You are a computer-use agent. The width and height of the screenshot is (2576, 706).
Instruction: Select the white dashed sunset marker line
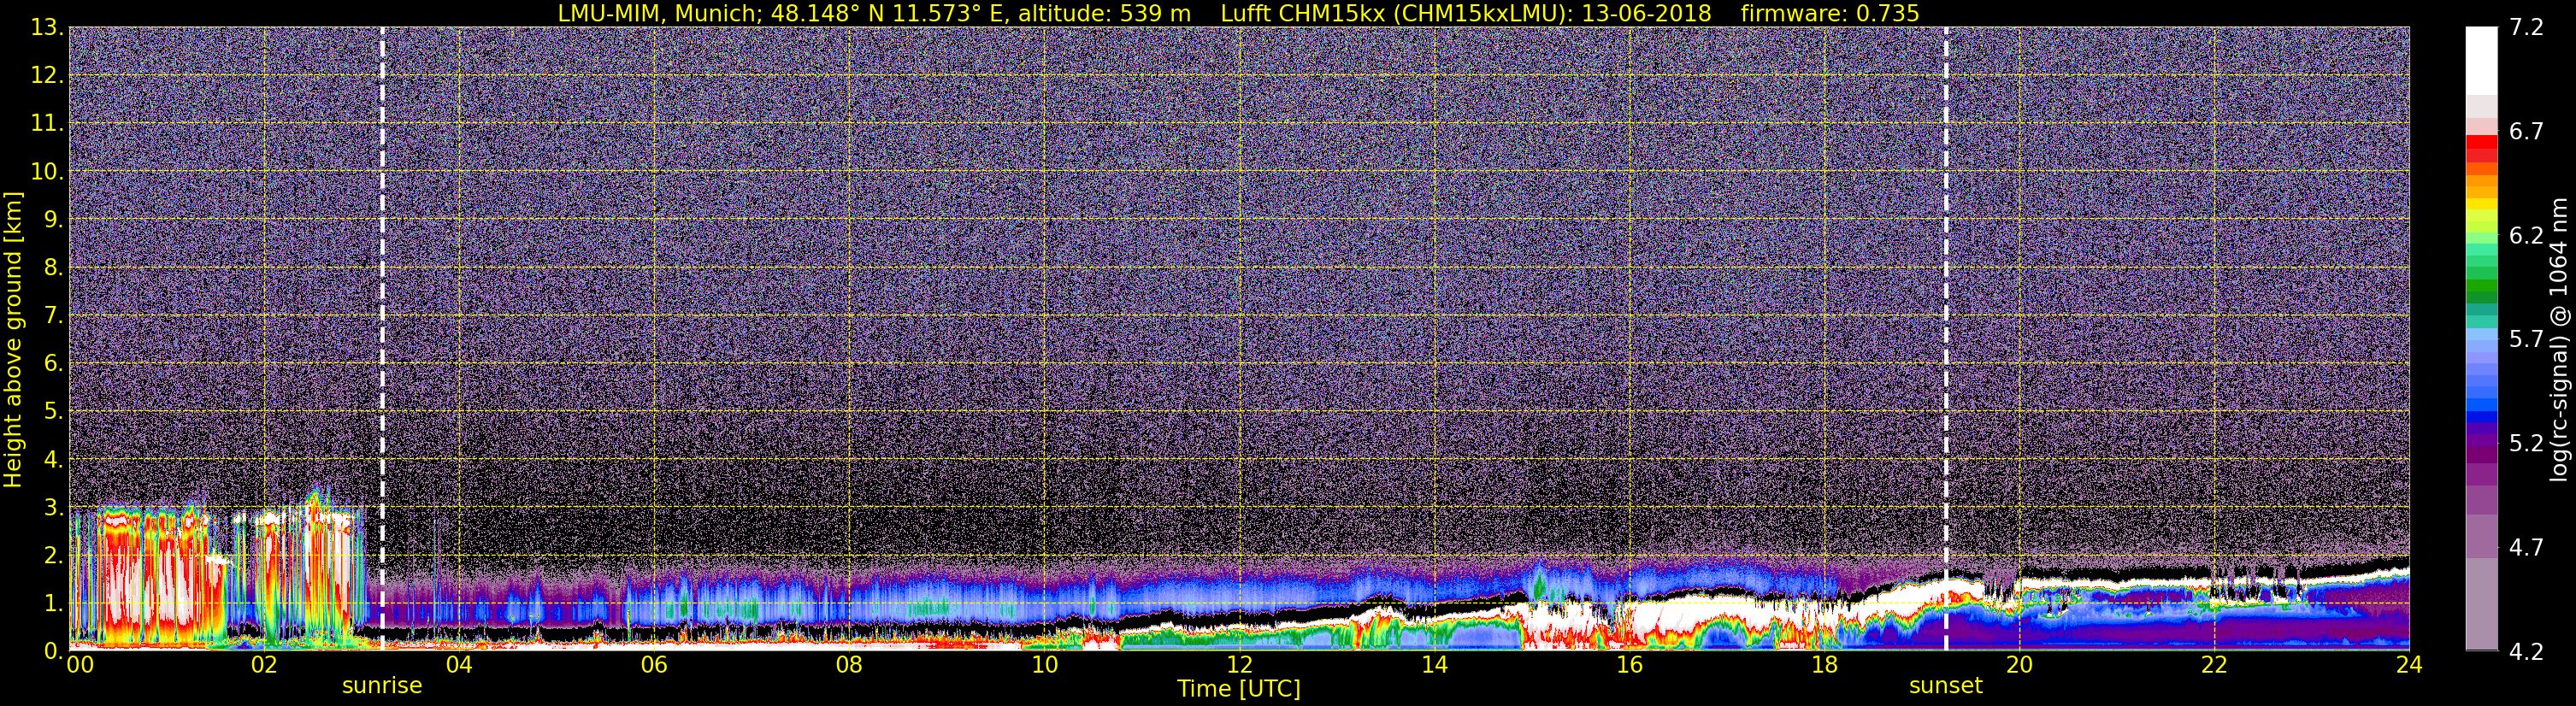tap(1946, 338)
